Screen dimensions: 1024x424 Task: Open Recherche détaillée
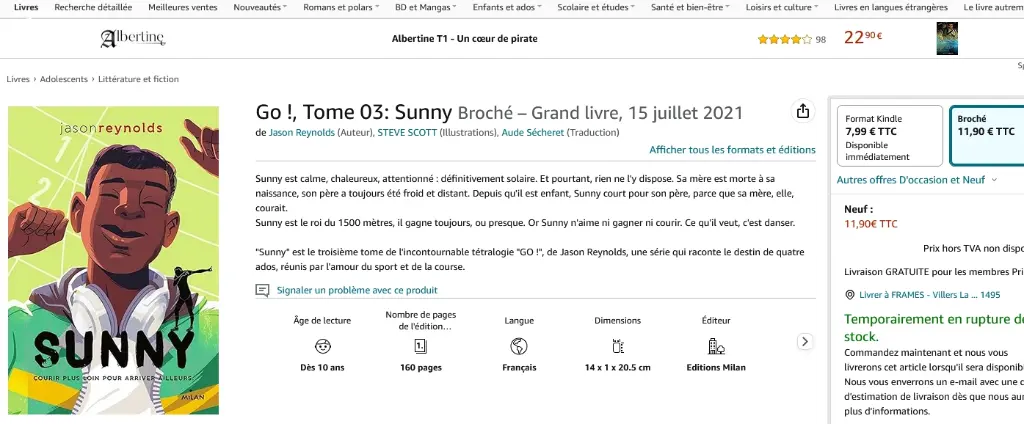[x=93, y=7]
